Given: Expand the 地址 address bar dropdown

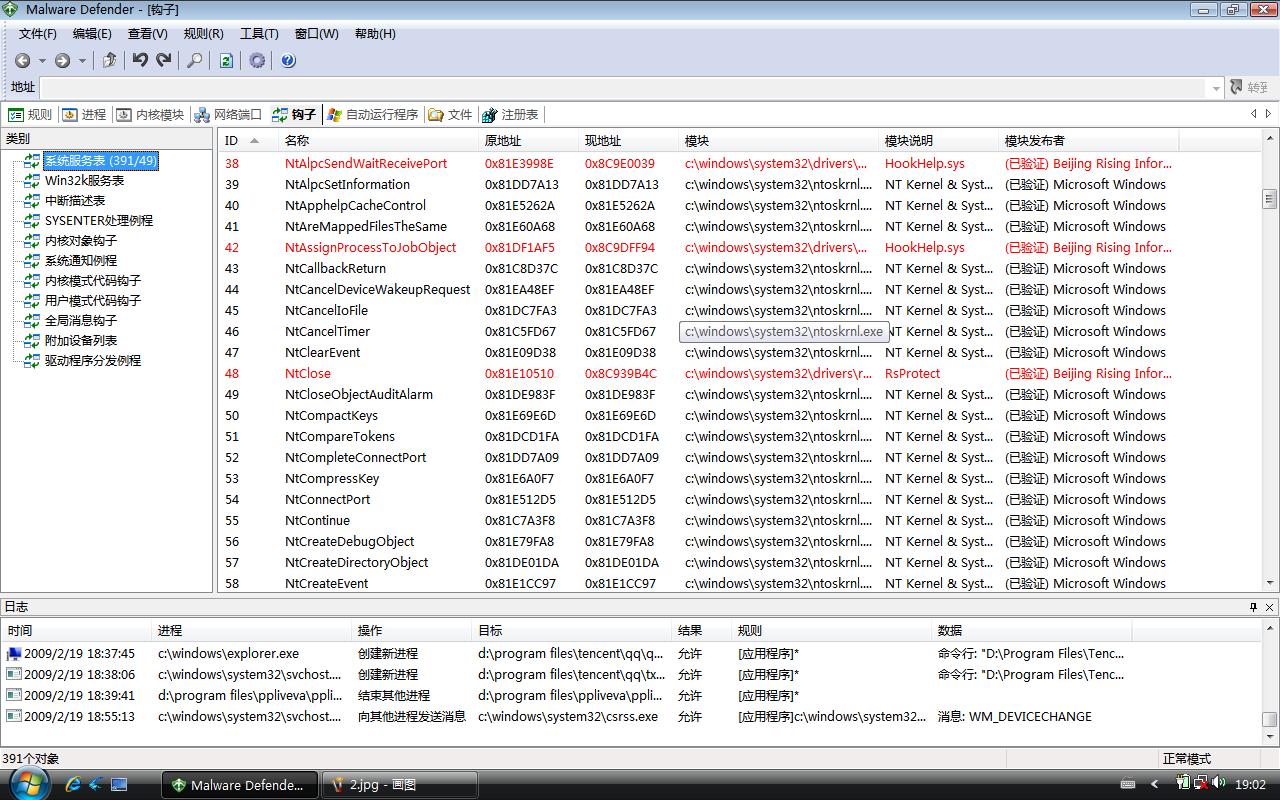Looking at the screenshot, I should (1216, 88).
